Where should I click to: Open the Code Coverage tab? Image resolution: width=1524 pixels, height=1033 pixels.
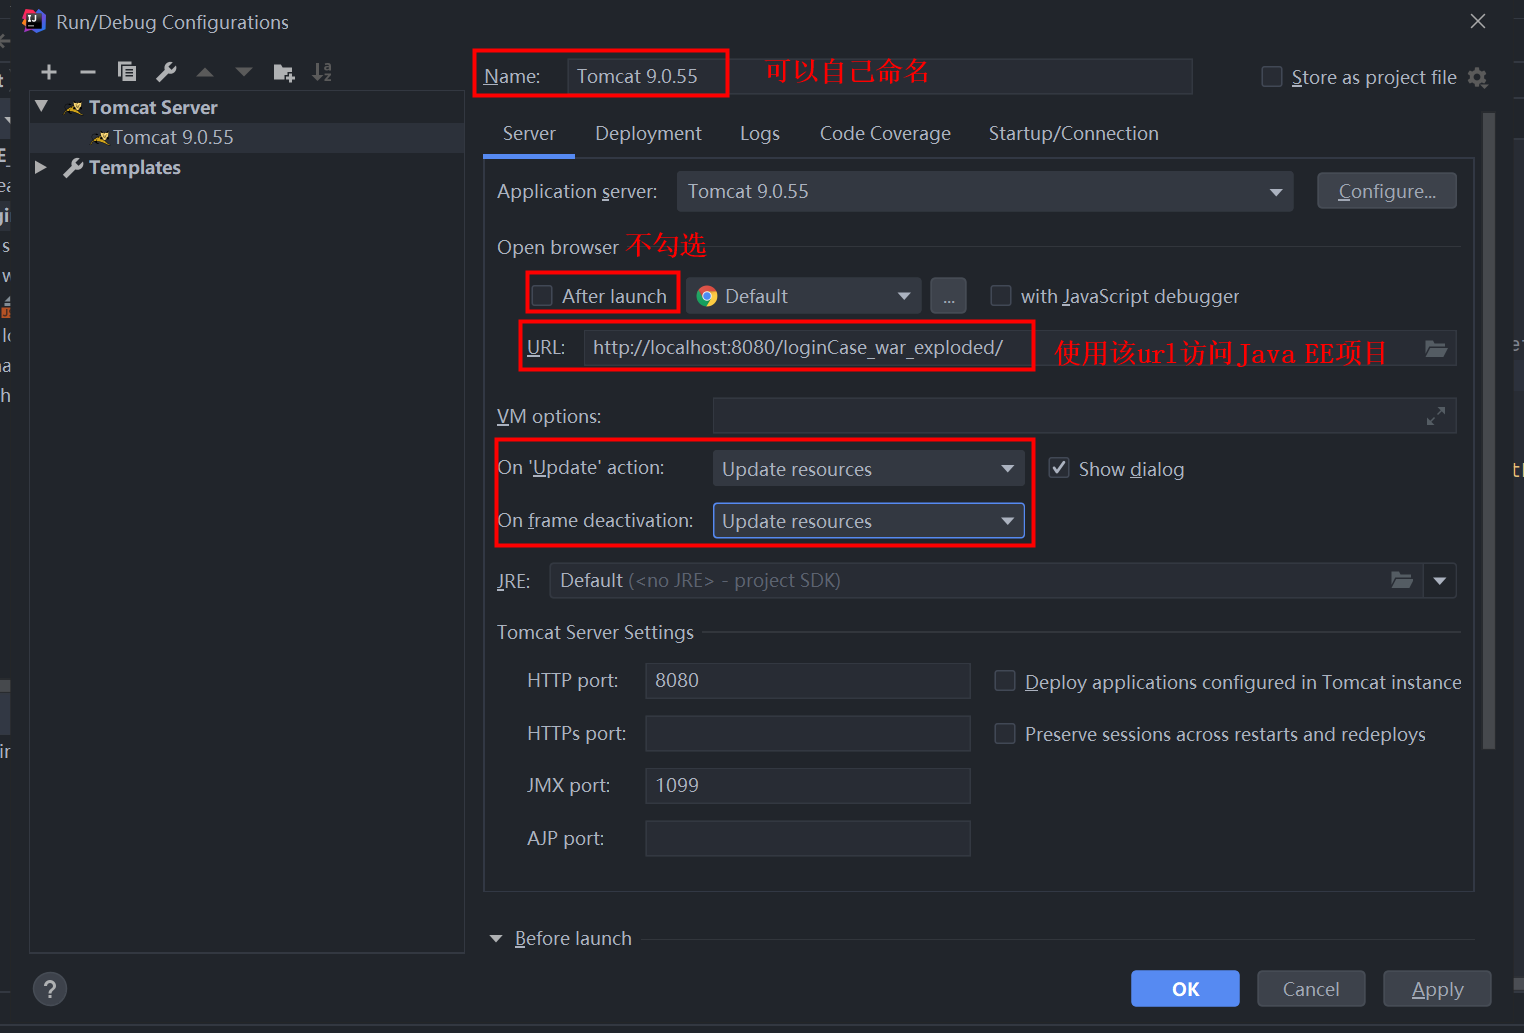(885, 134)
